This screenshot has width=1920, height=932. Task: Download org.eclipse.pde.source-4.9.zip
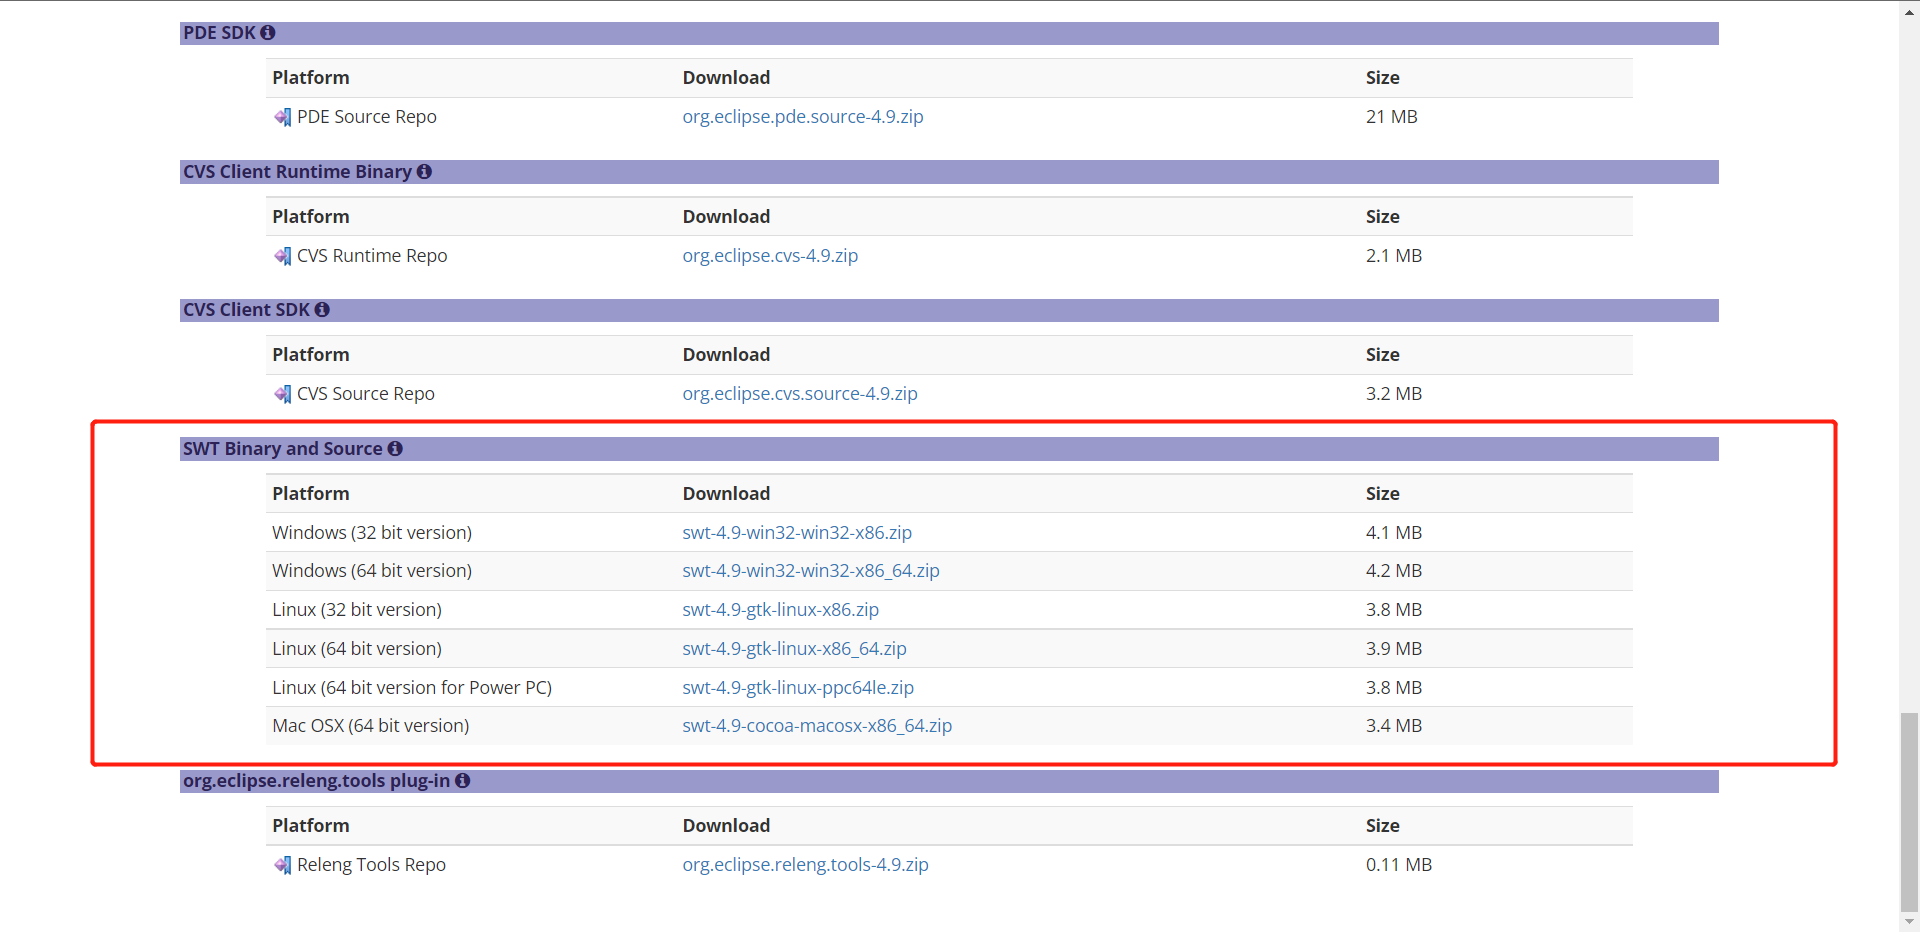click(803, 117)
